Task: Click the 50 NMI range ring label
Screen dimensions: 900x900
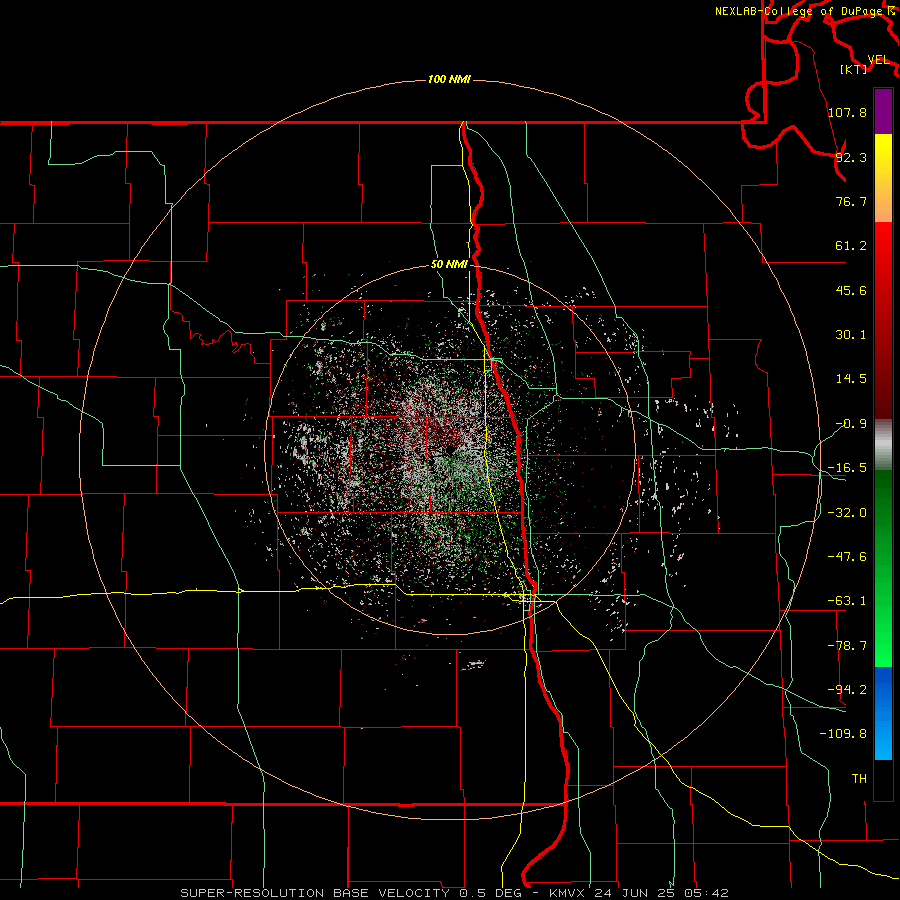Action: point(449,265)
